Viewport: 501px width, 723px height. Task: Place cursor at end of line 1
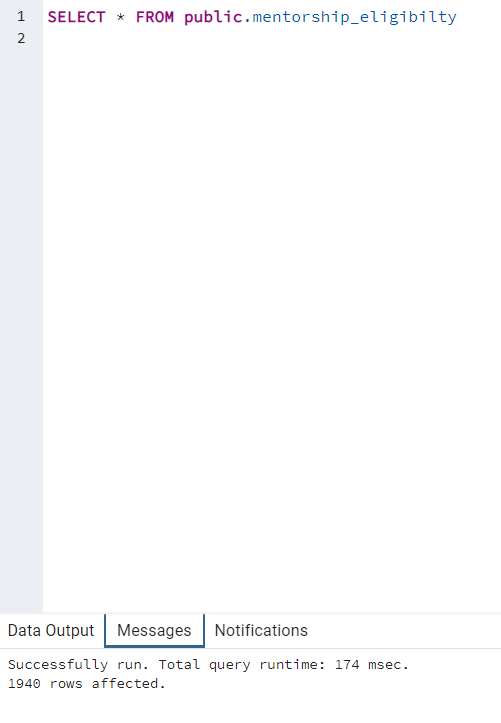tap(458, 17)
